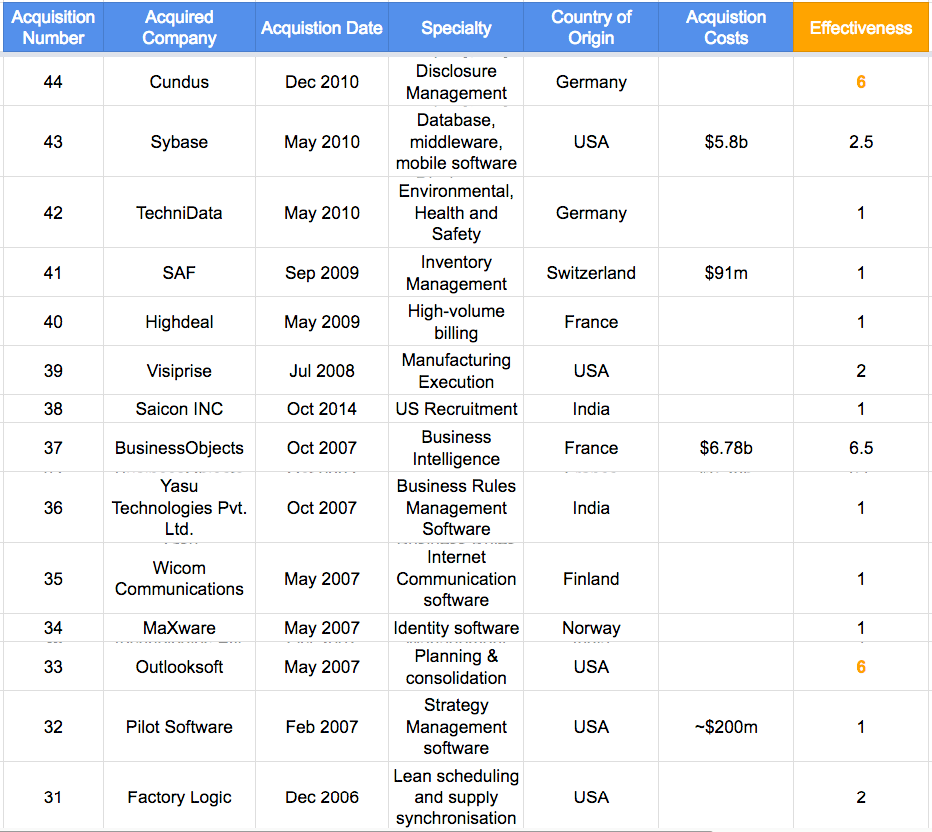Viewport: 932px width, 832px height.
Task: Select the Saicon INC cell
Action: click(x=179, y=409)
